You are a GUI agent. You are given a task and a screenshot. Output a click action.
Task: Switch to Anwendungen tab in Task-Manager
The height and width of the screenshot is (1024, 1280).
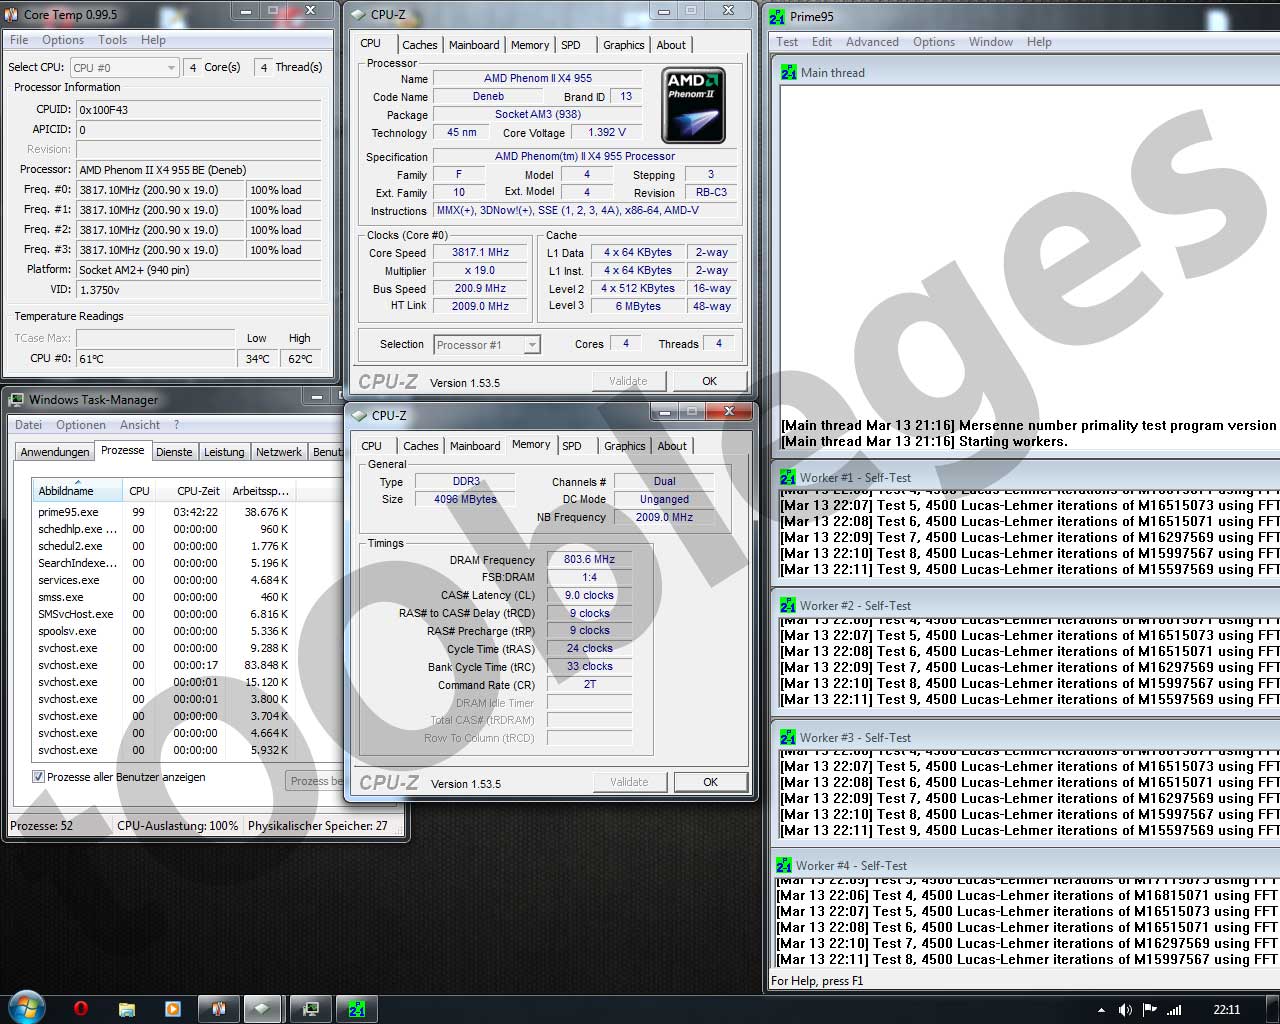pyautogui.click(x=55, y=452)
